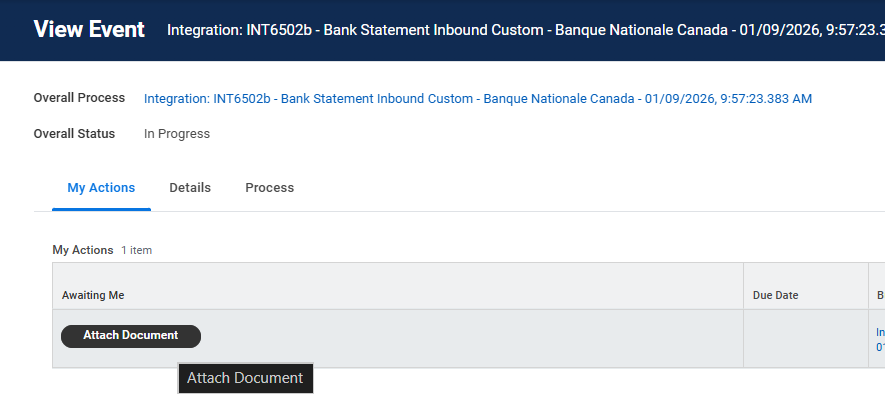Select the My Actions tab

101,188
